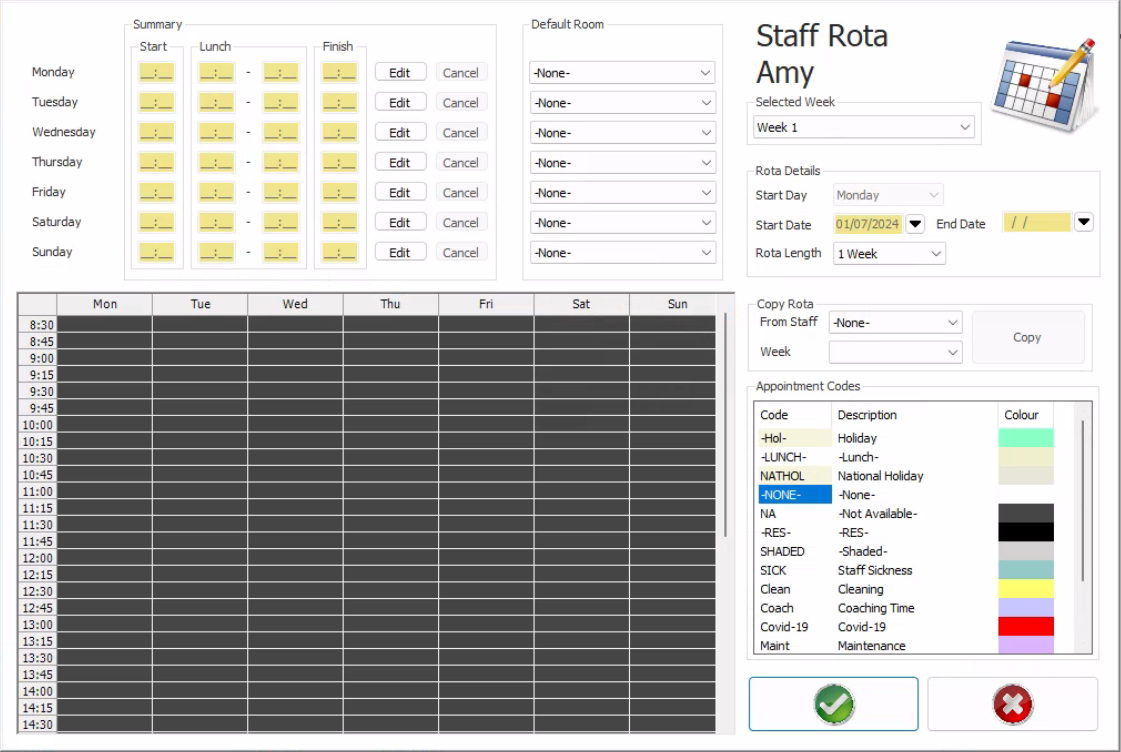Click Edit for Monday

pos(400,73)
